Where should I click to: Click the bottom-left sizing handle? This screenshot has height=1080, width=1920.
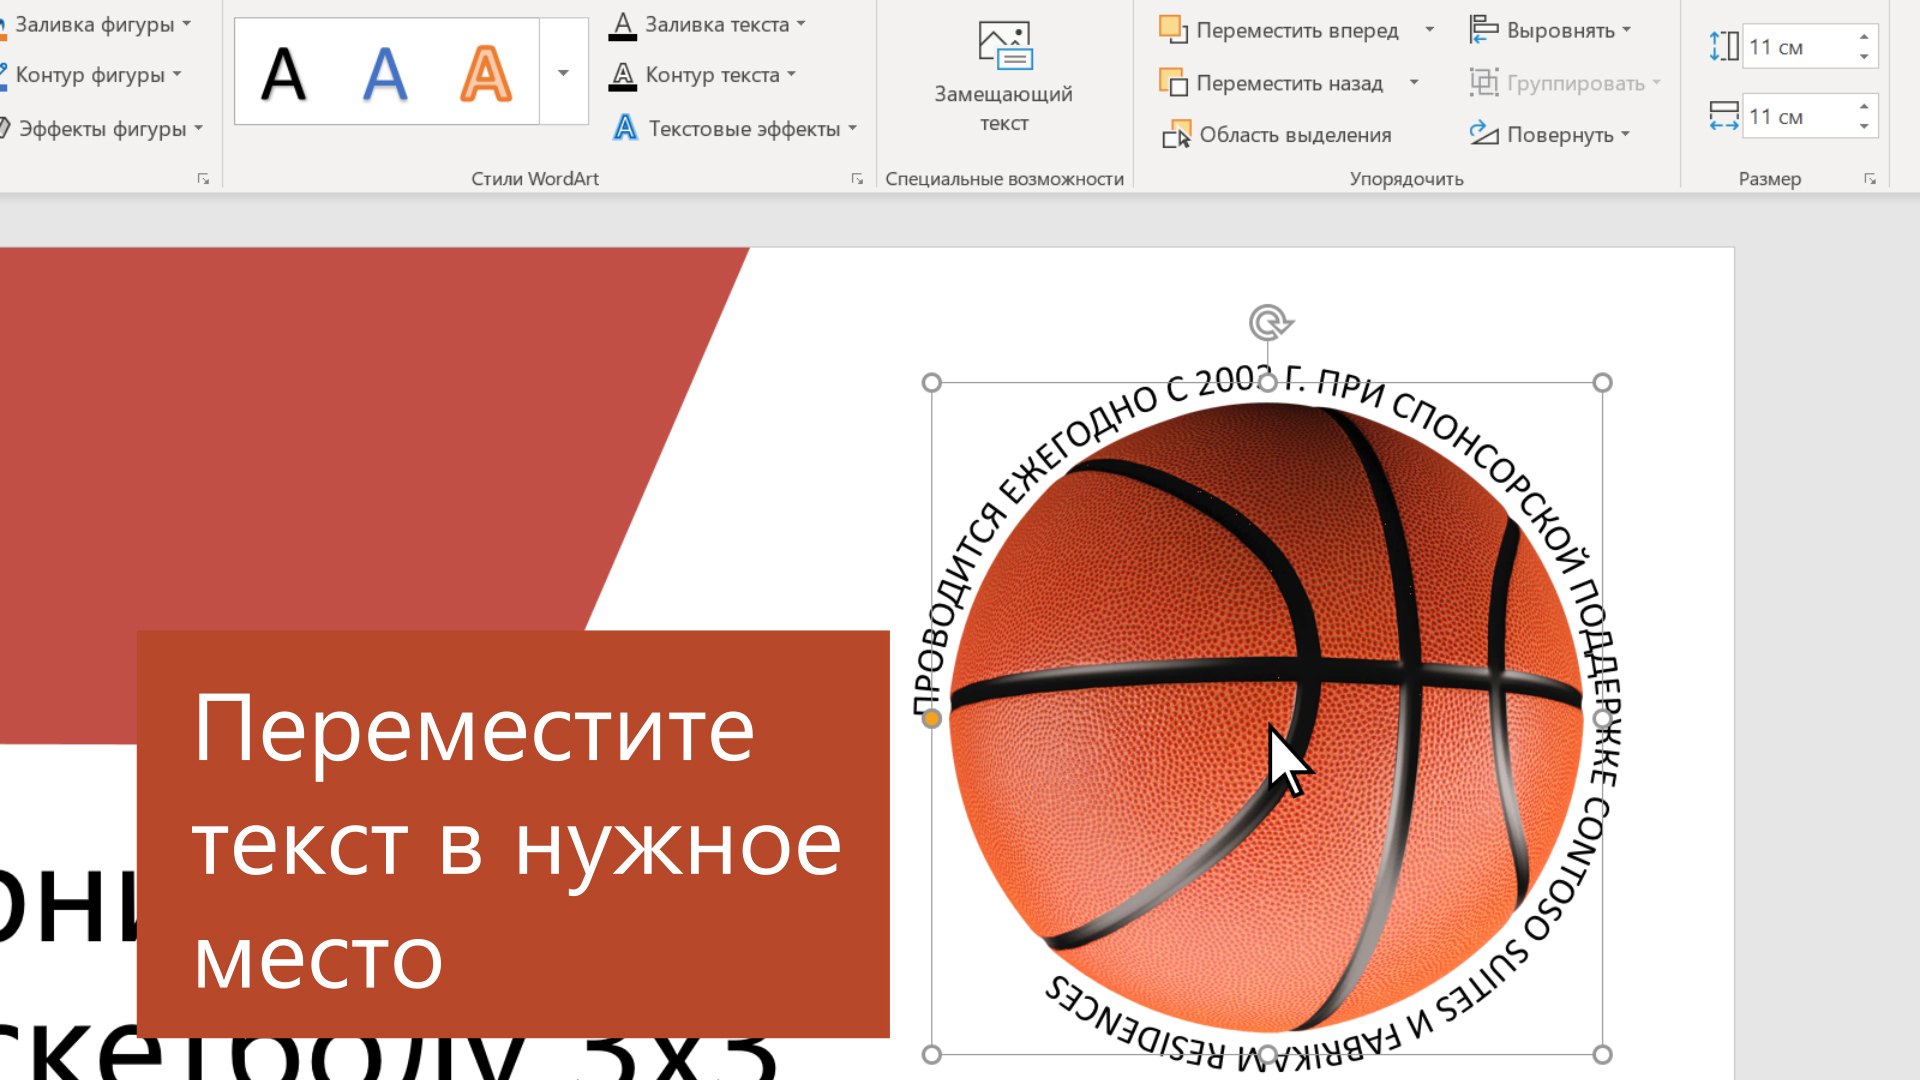[x=931, y=1054]
